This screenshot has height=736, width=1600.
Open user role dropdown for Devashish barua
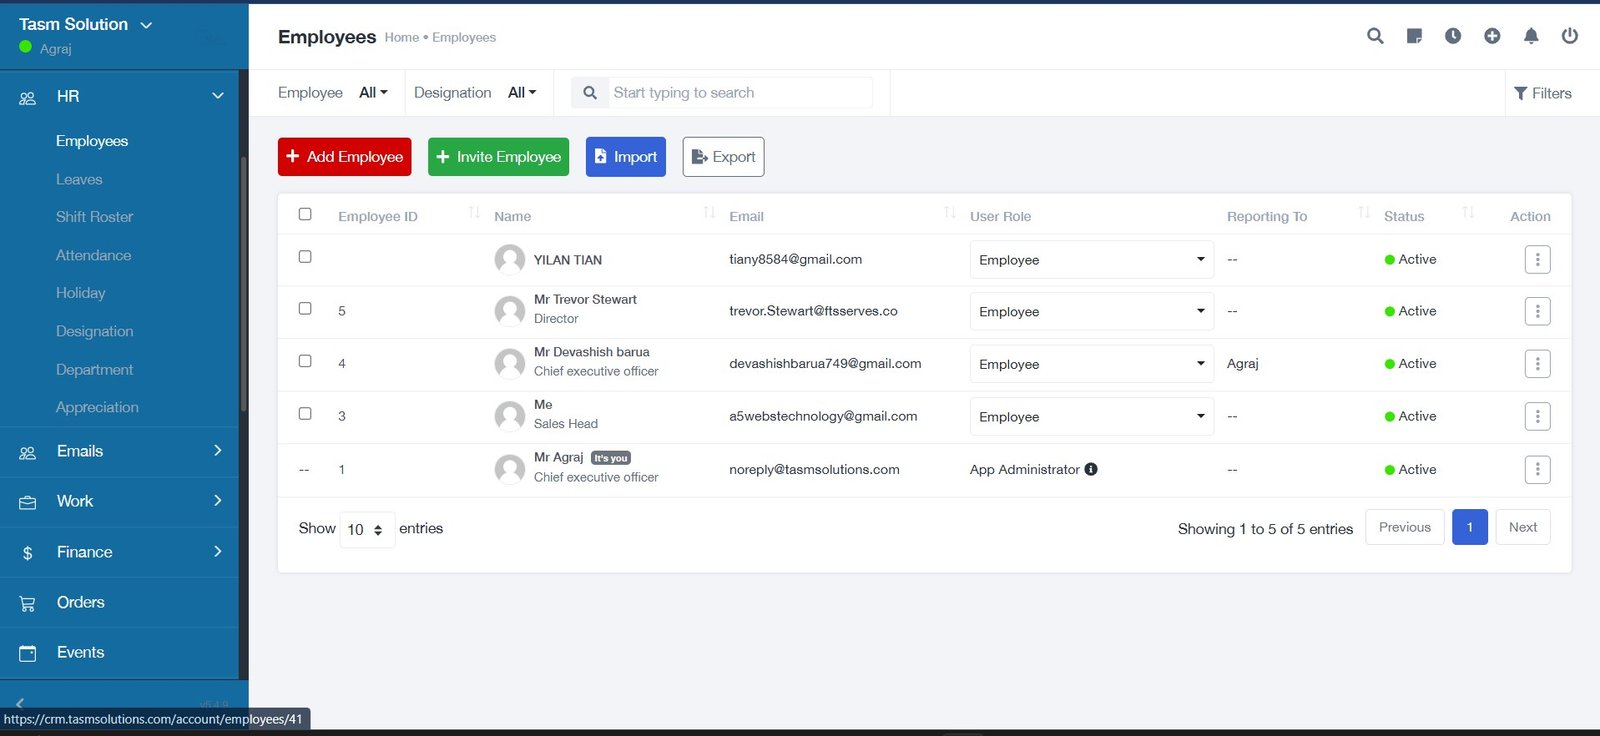1091,364
